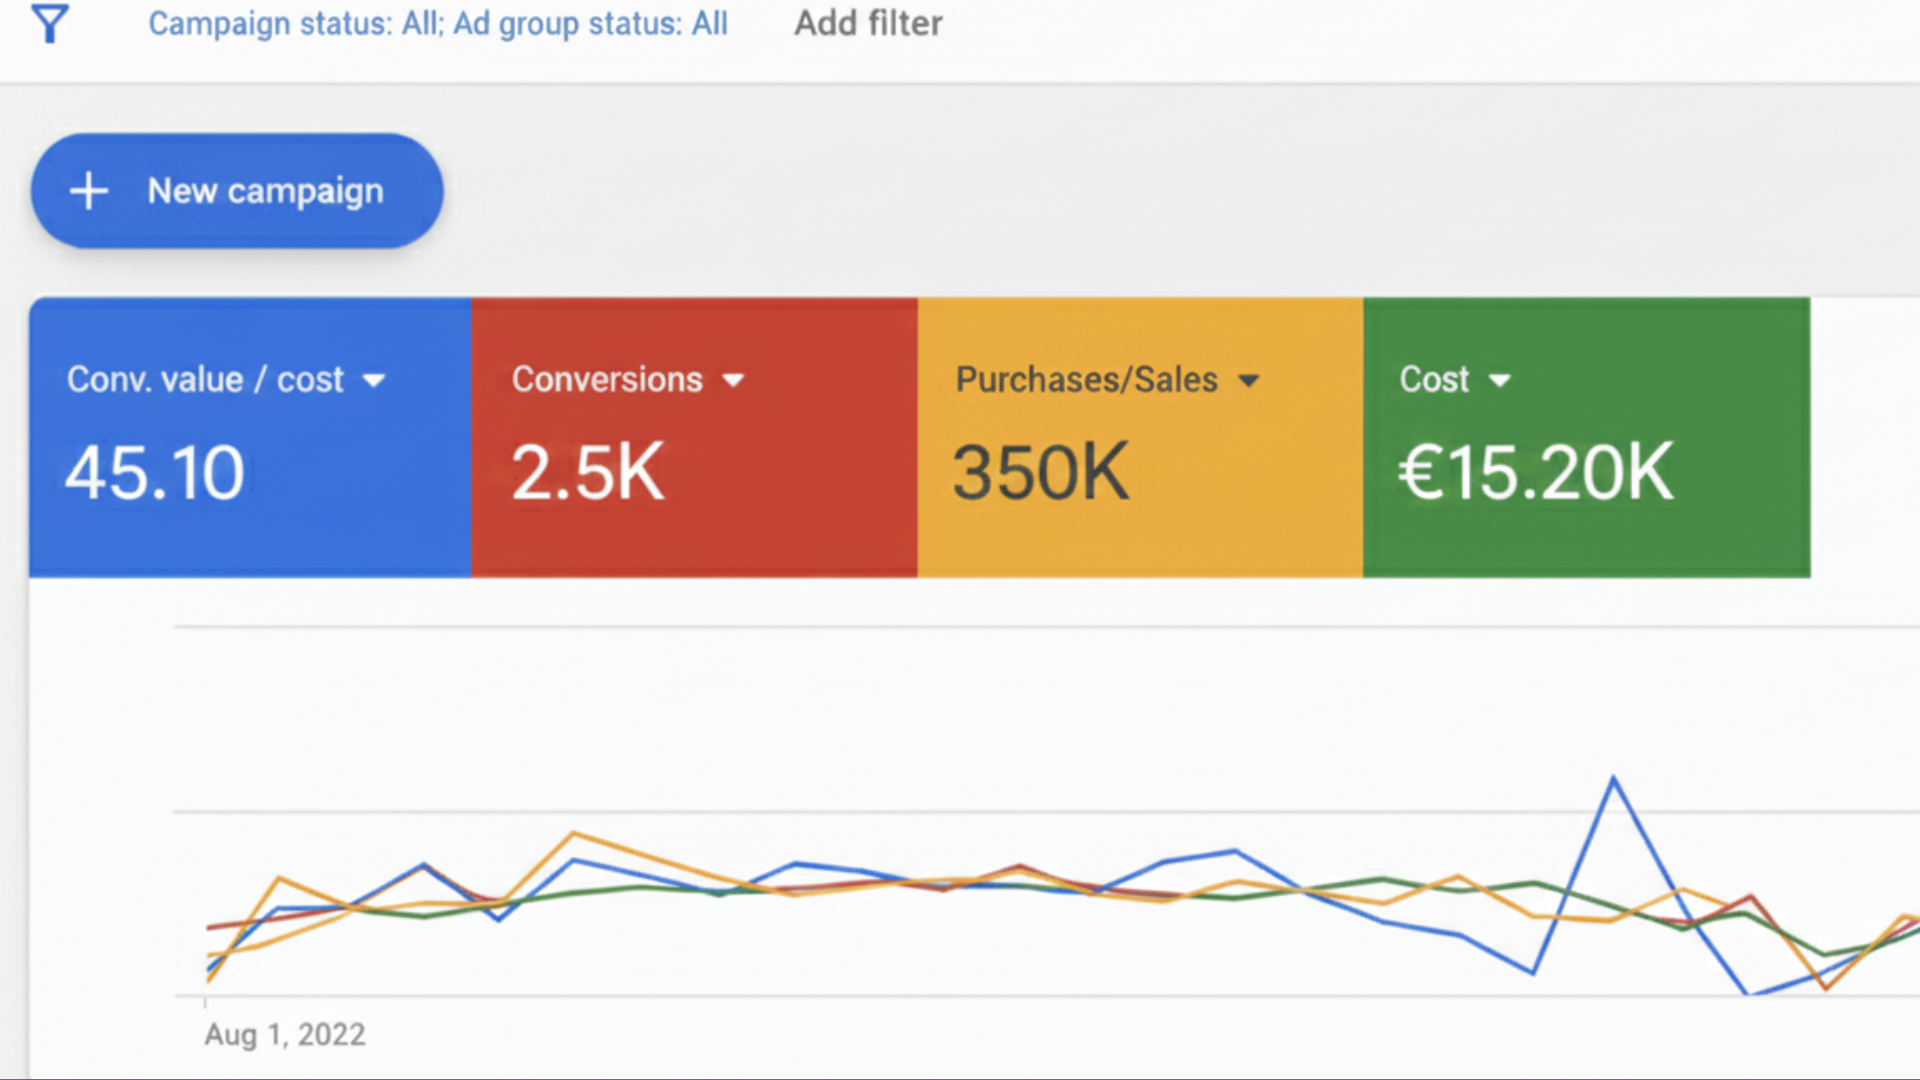Viewport: 1920px width, 1080px height.
Task: Select the Conv. value / cost label
Action: [x=205, y=380]
